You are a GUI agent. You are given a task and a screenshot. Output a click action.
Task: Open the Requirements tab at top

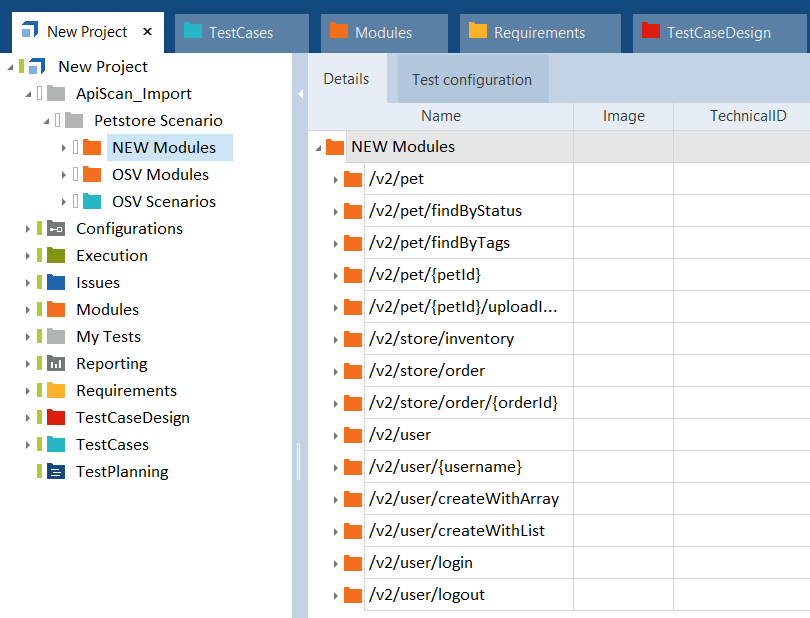539,32
